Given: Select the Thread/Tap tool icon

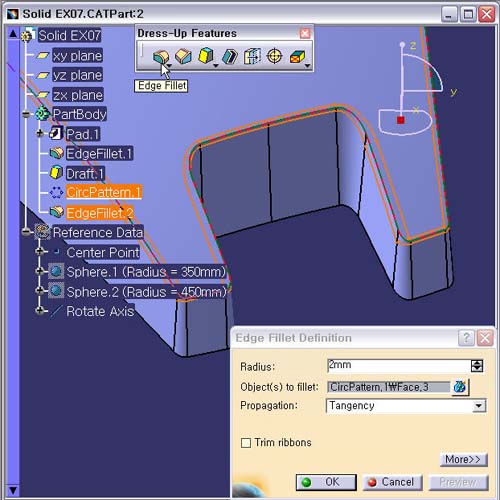Looking at the screenshot, I should (x=274, y=56).
